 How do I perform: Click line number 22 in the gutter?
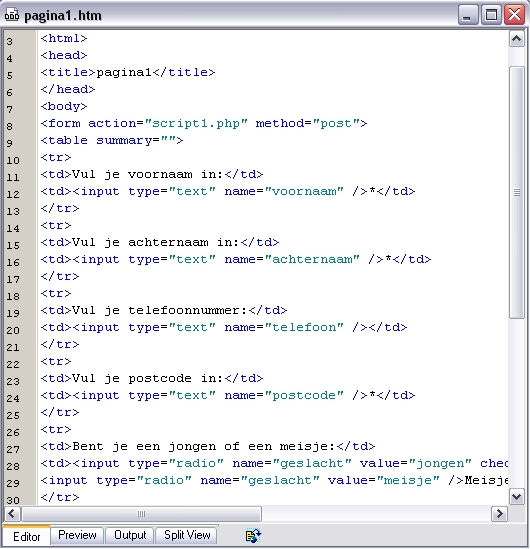click(13, 364)
